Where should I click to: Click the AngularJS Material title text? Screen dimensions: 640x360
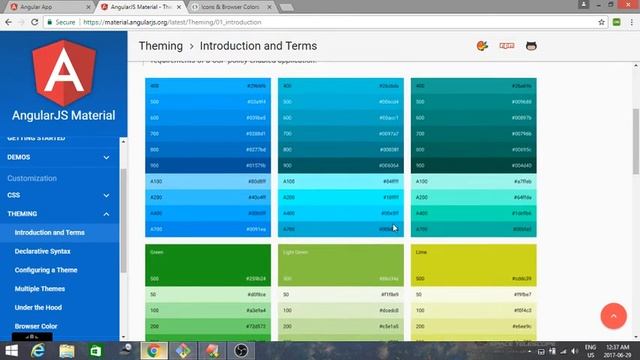64,116
